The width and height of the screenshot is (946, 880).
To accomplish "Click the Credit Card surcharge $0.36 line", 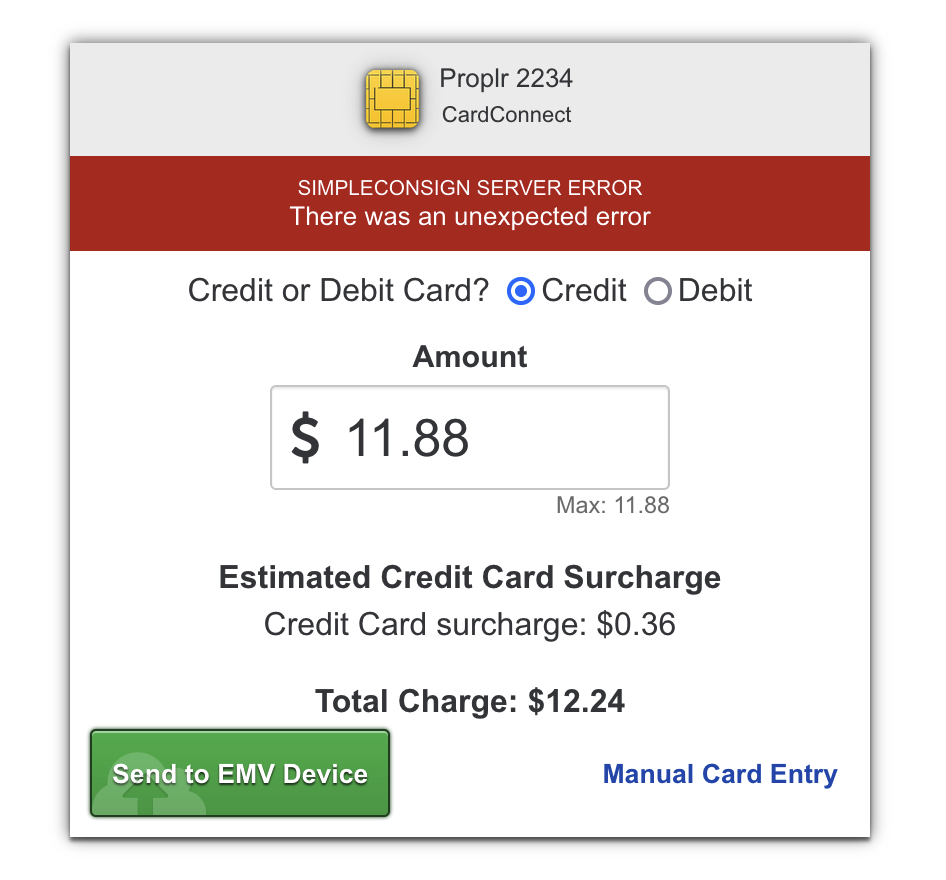I will 470,624.
